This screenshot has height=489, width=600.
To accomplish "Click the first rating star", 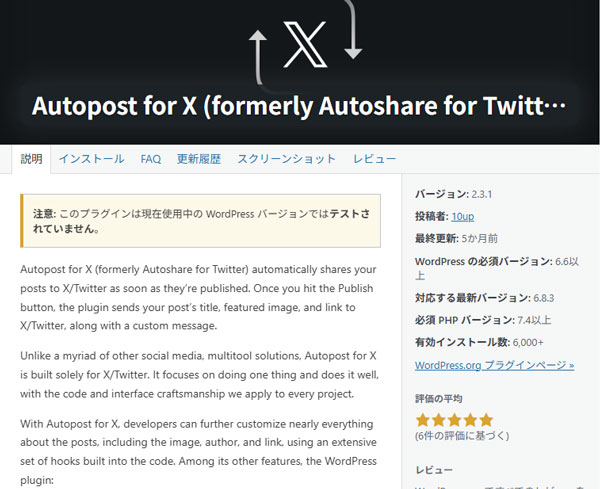I will tap(423, 420).
